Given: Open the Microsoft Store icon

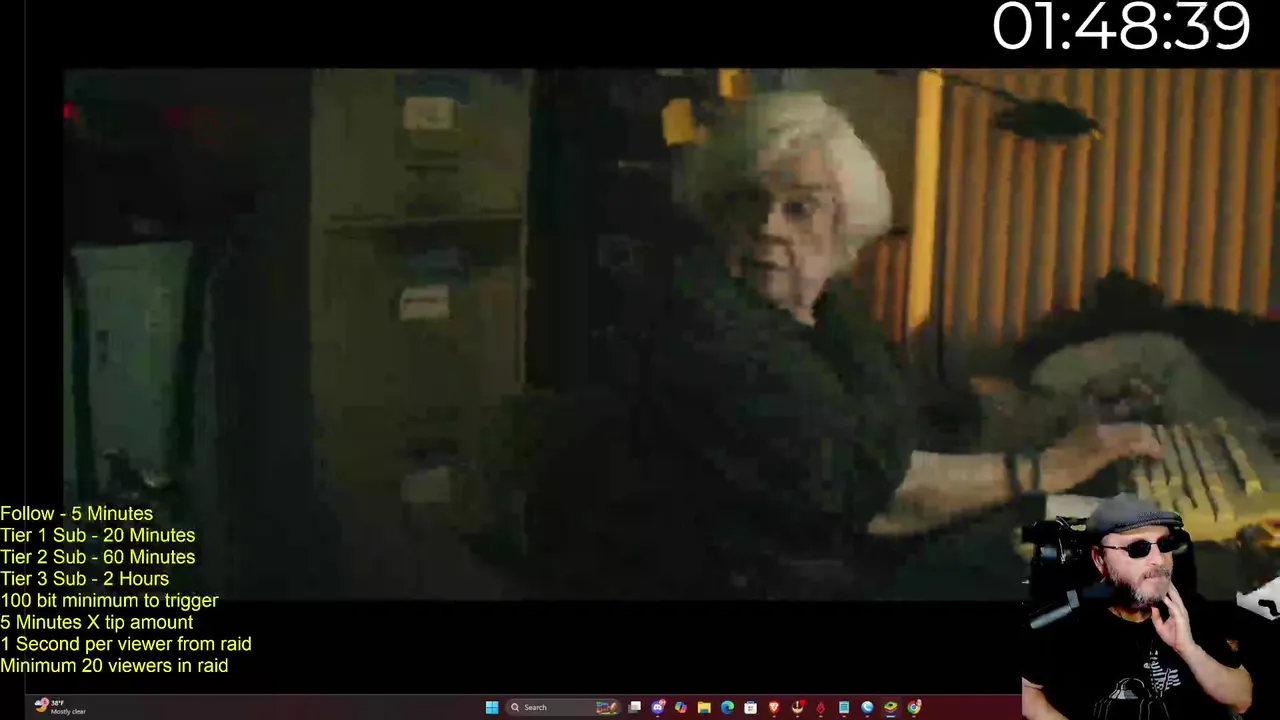Looking at the screenshot, I should [750, 707].
